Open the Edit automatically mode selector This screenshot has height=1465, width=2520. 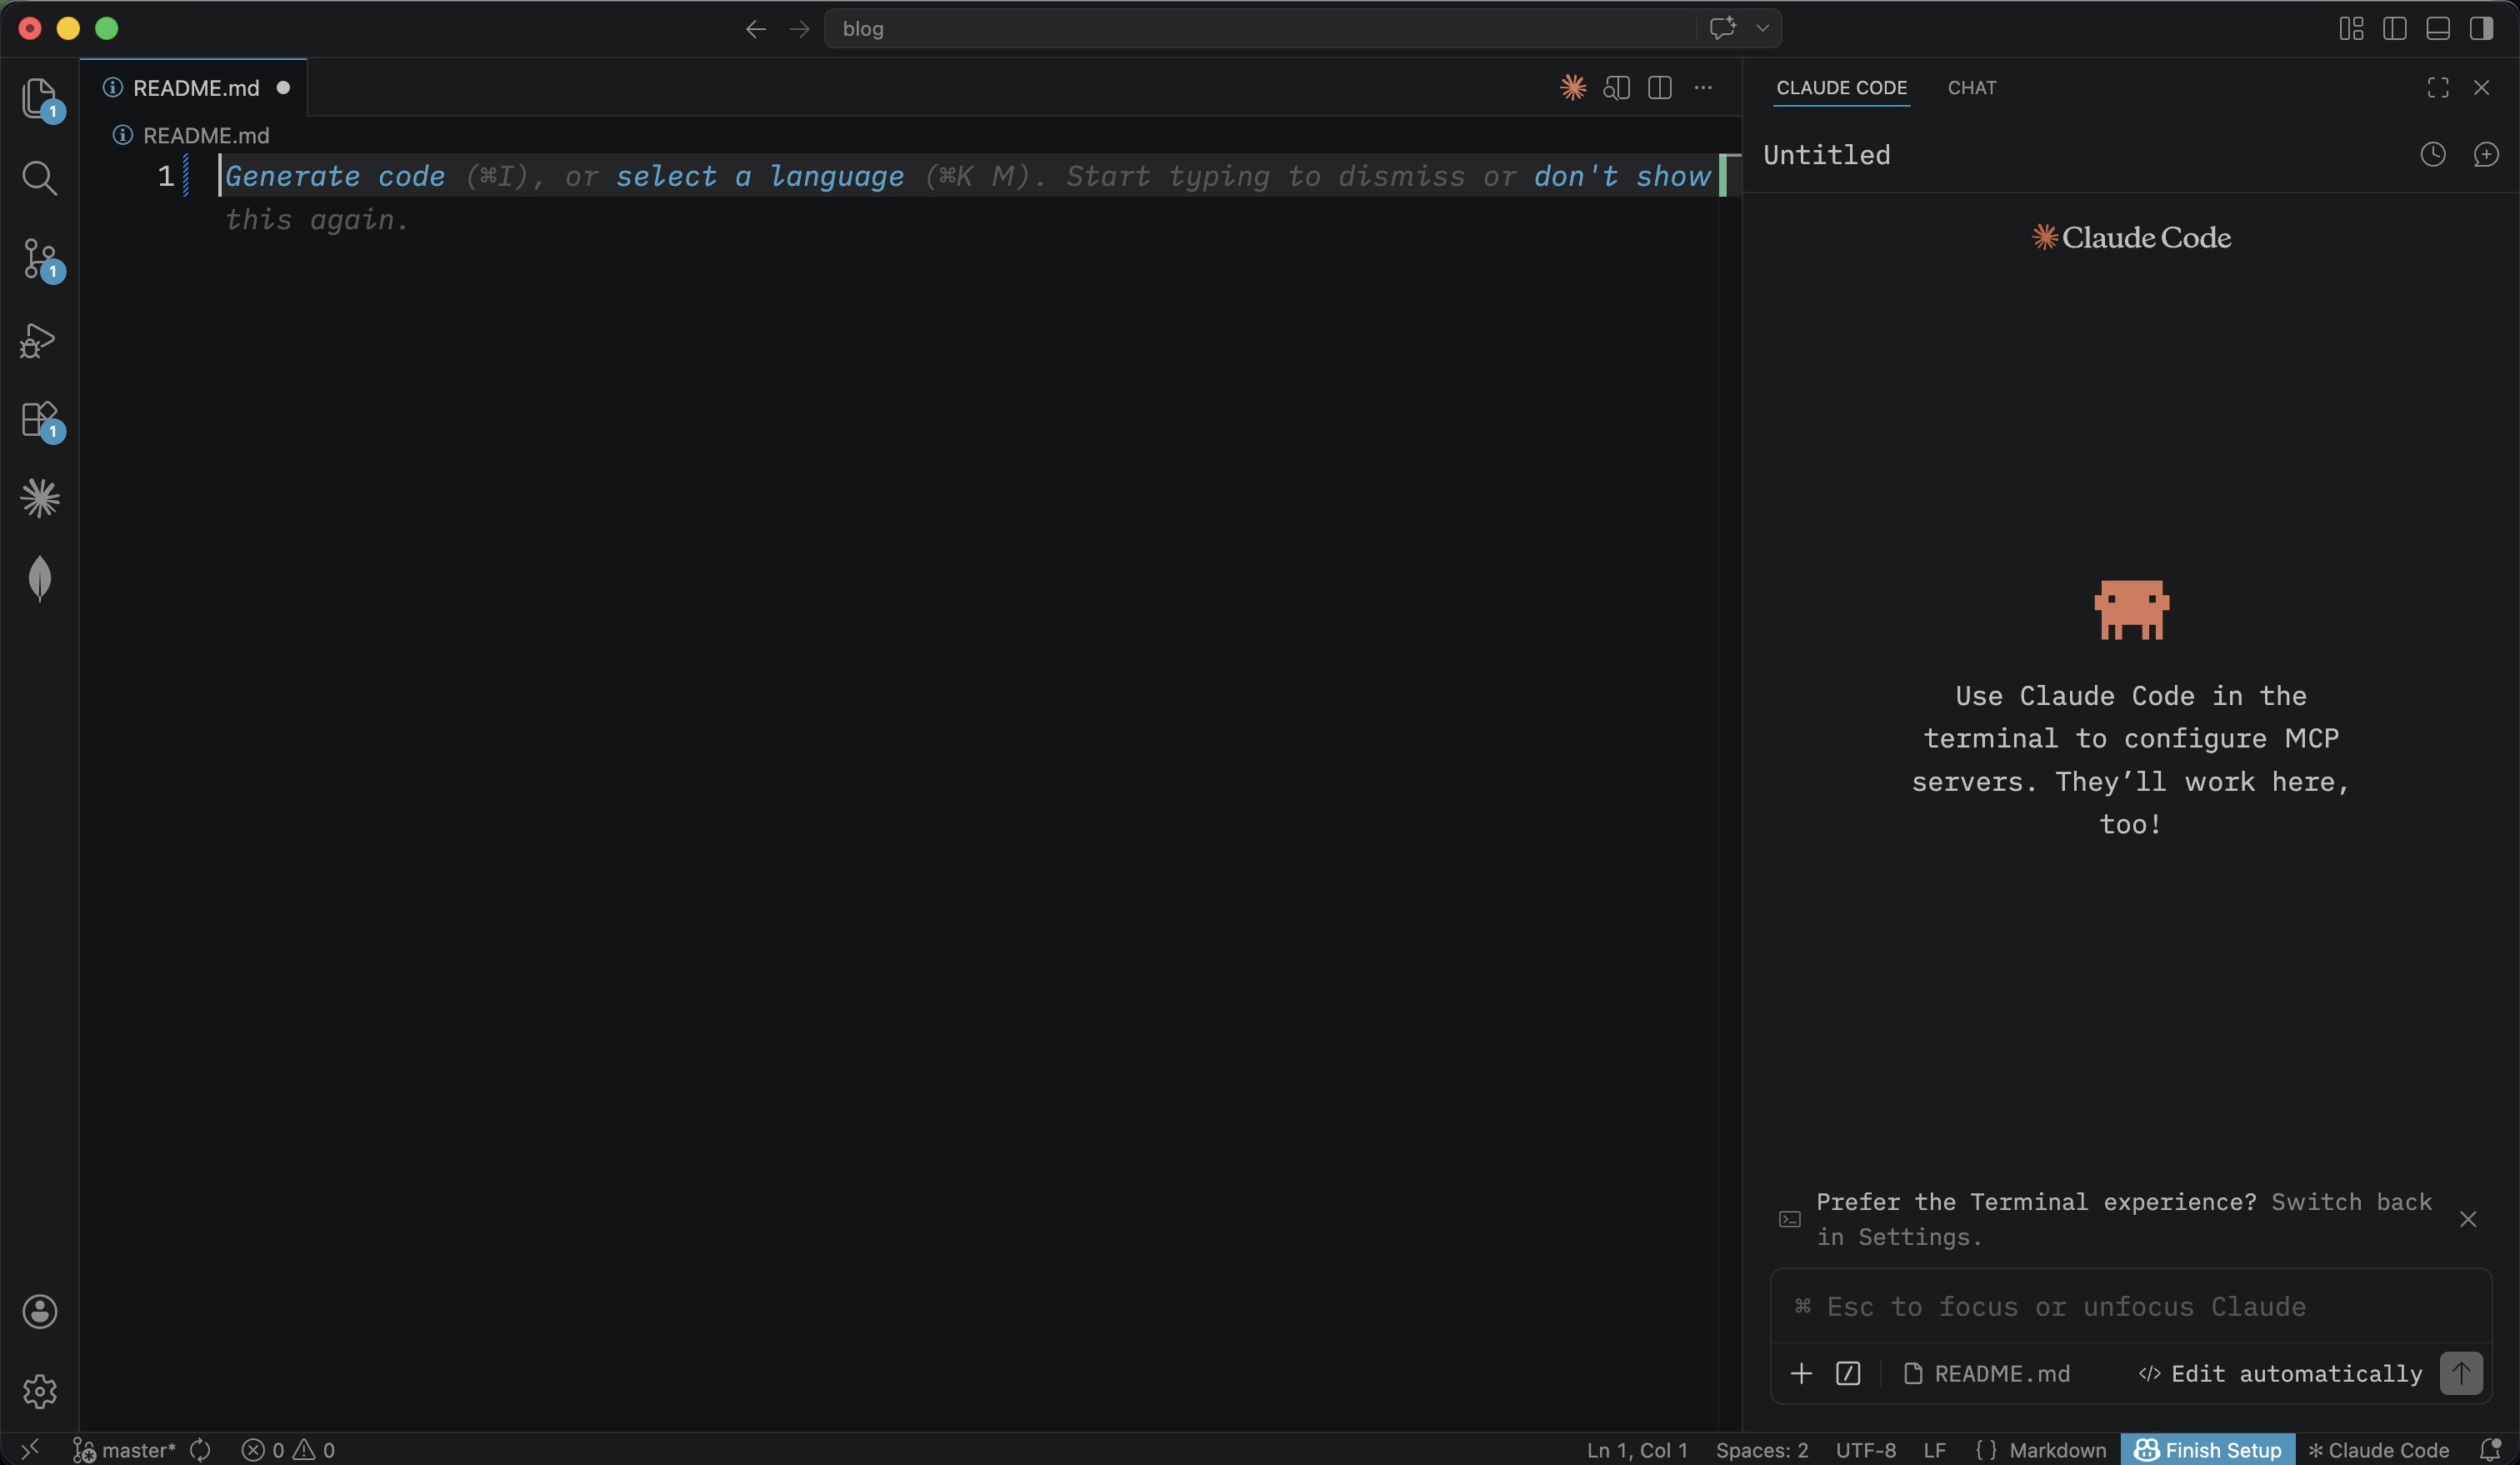click(2280, 1373)
